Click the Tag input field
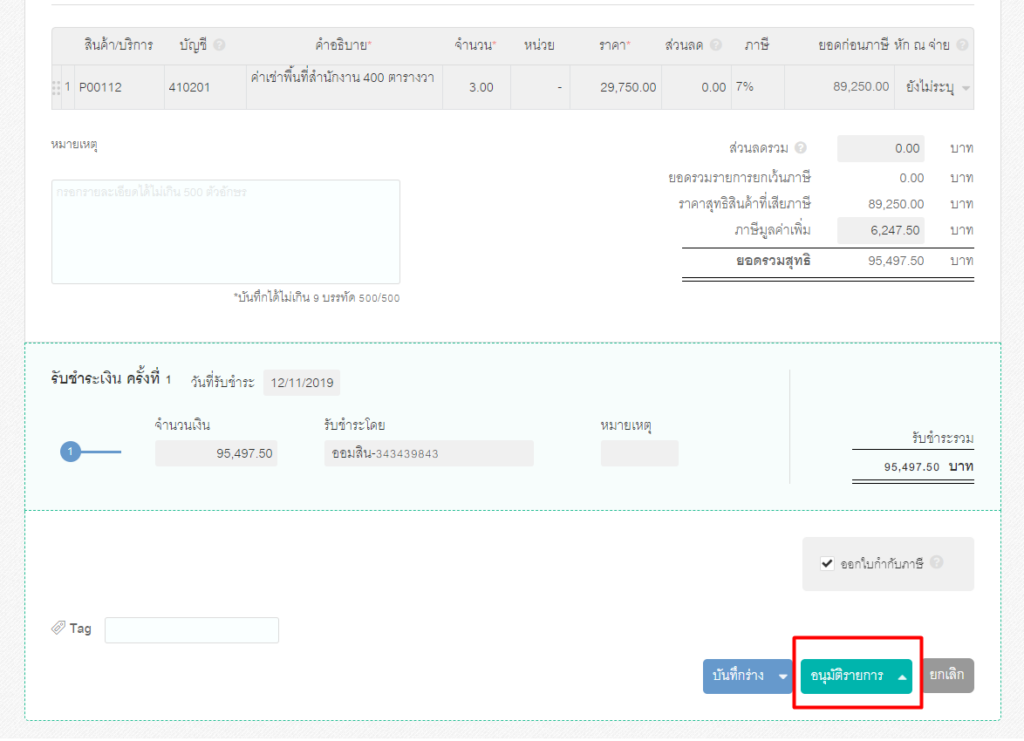The height and width of the screenshot is (741, 1024). tap(192, 630)
